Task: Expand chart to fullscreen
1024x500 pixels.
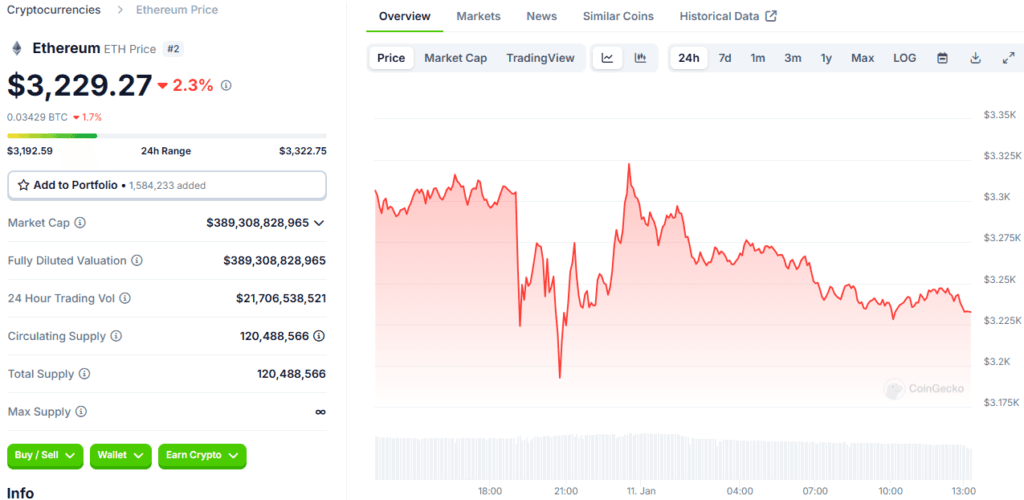Action: click(x=1008, y=58)
